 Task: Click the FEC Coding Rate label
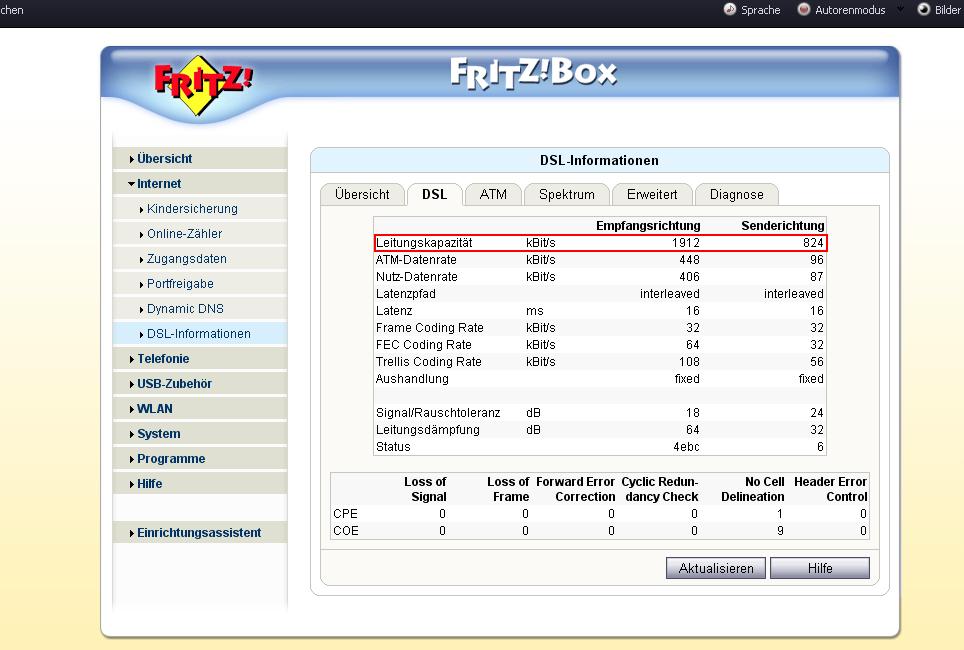click(x=424, y=345)
